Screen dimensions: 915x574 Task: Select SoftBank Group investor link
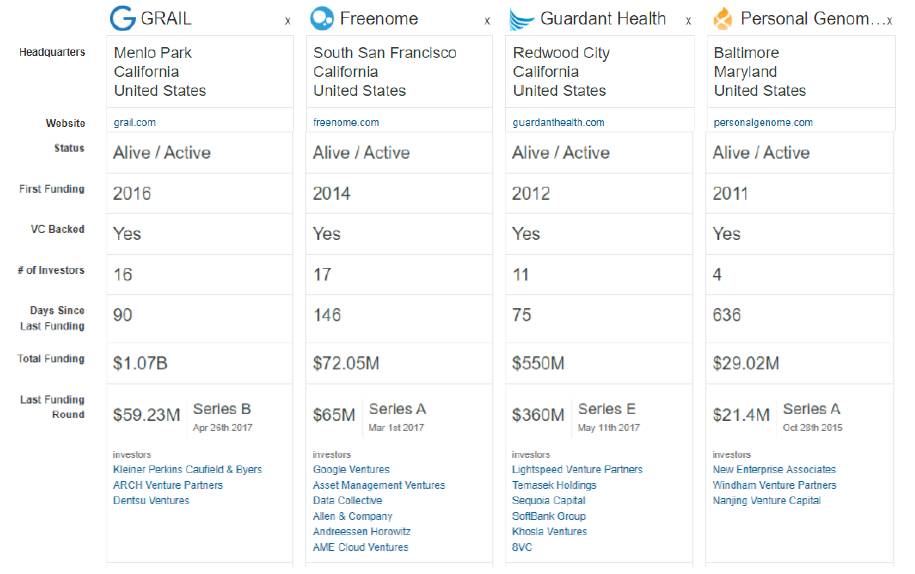coord(549,517)
